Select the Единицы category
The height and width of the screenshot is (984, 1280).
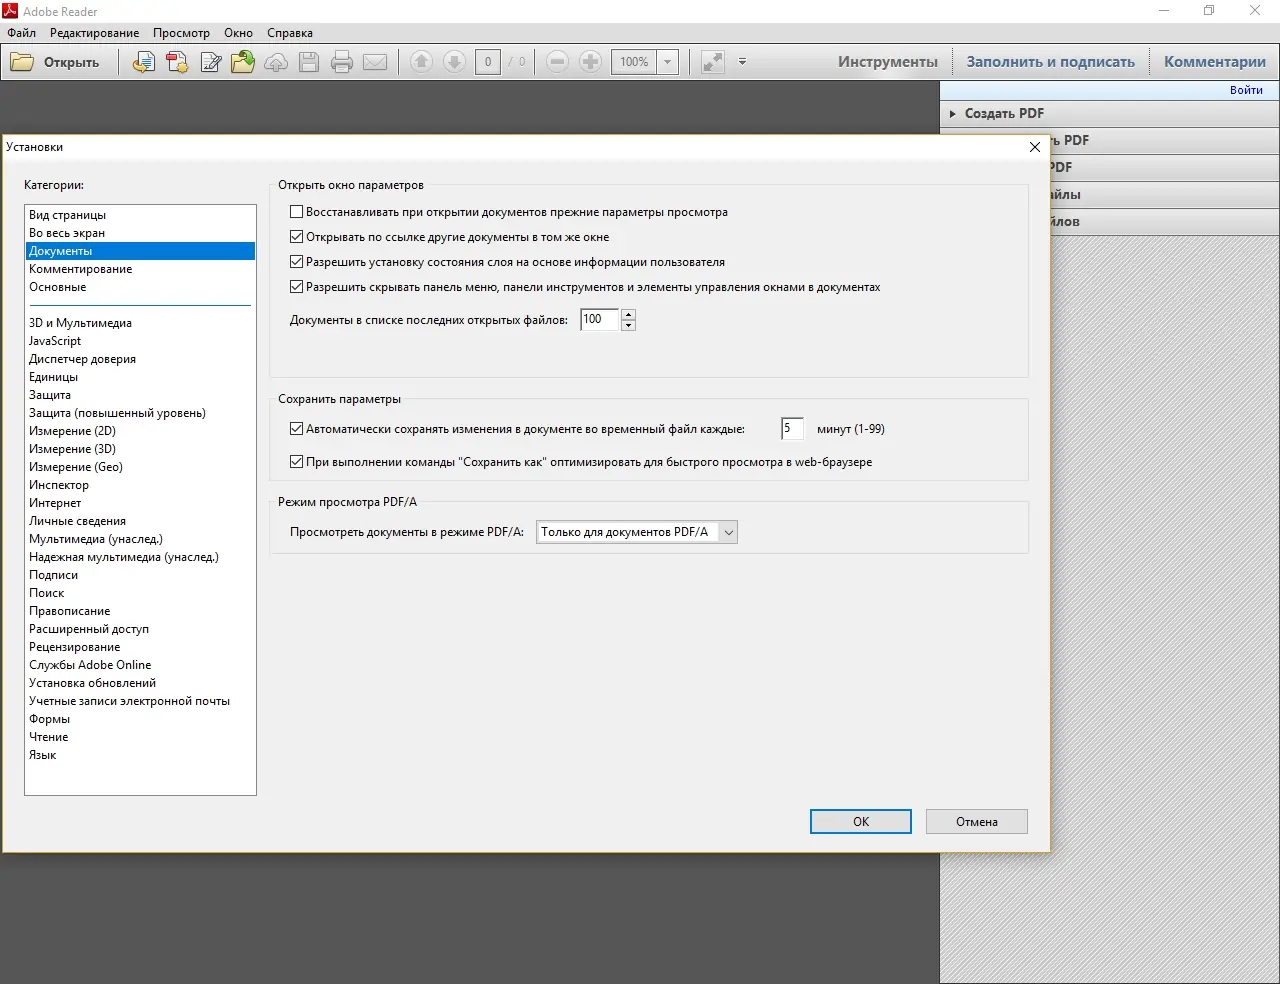(x=140, y=377)
